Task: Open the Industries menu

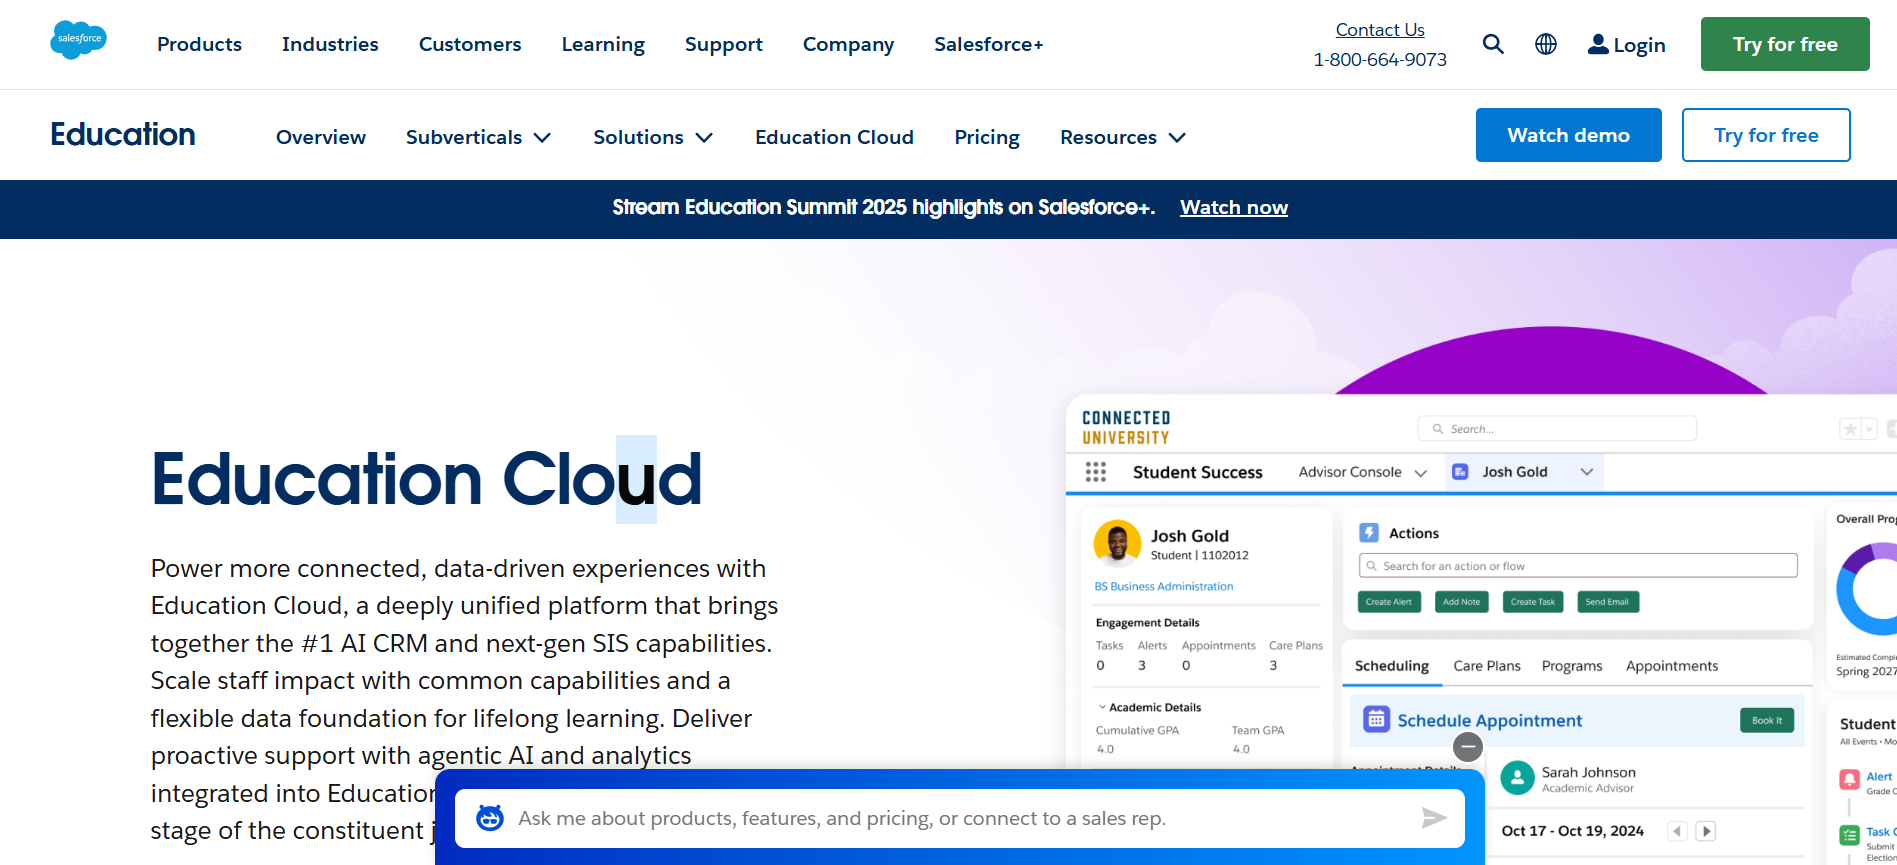Action: click(x=330, y=44)
